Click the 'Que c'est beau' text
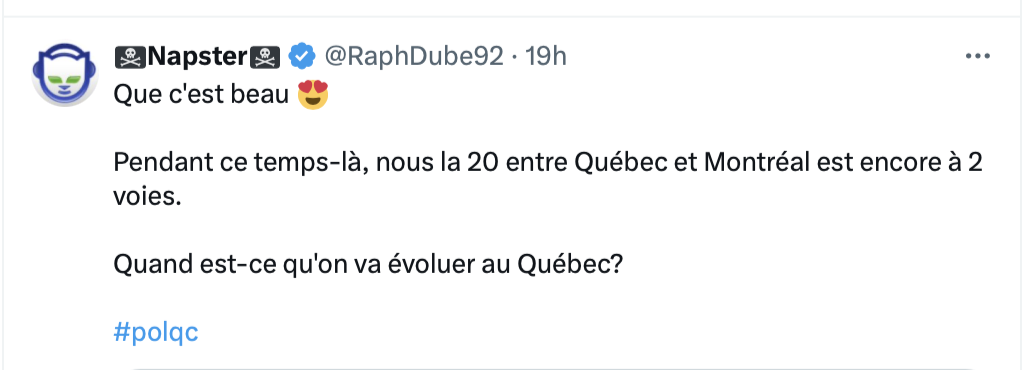The height and width of the screenshot is (370, 1024). pos(201,95)
